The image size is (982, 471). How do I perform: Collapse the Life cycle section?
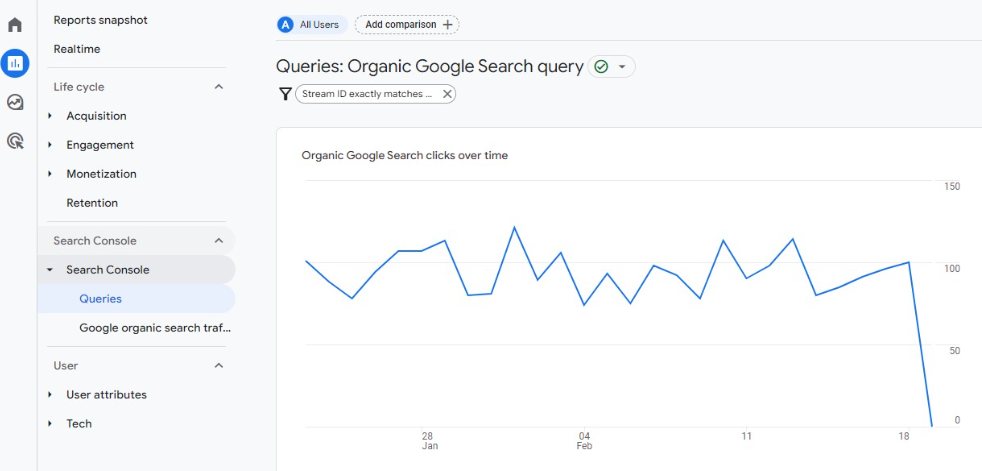point(219,87)
